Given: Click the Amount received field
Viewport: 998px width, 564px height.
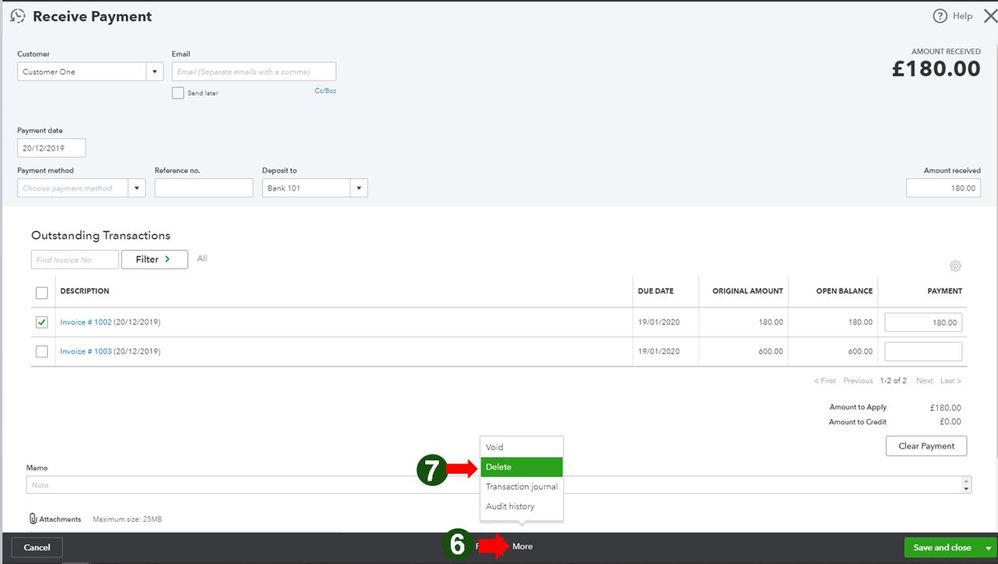Looking at the screenshot, I should point(943,188).
